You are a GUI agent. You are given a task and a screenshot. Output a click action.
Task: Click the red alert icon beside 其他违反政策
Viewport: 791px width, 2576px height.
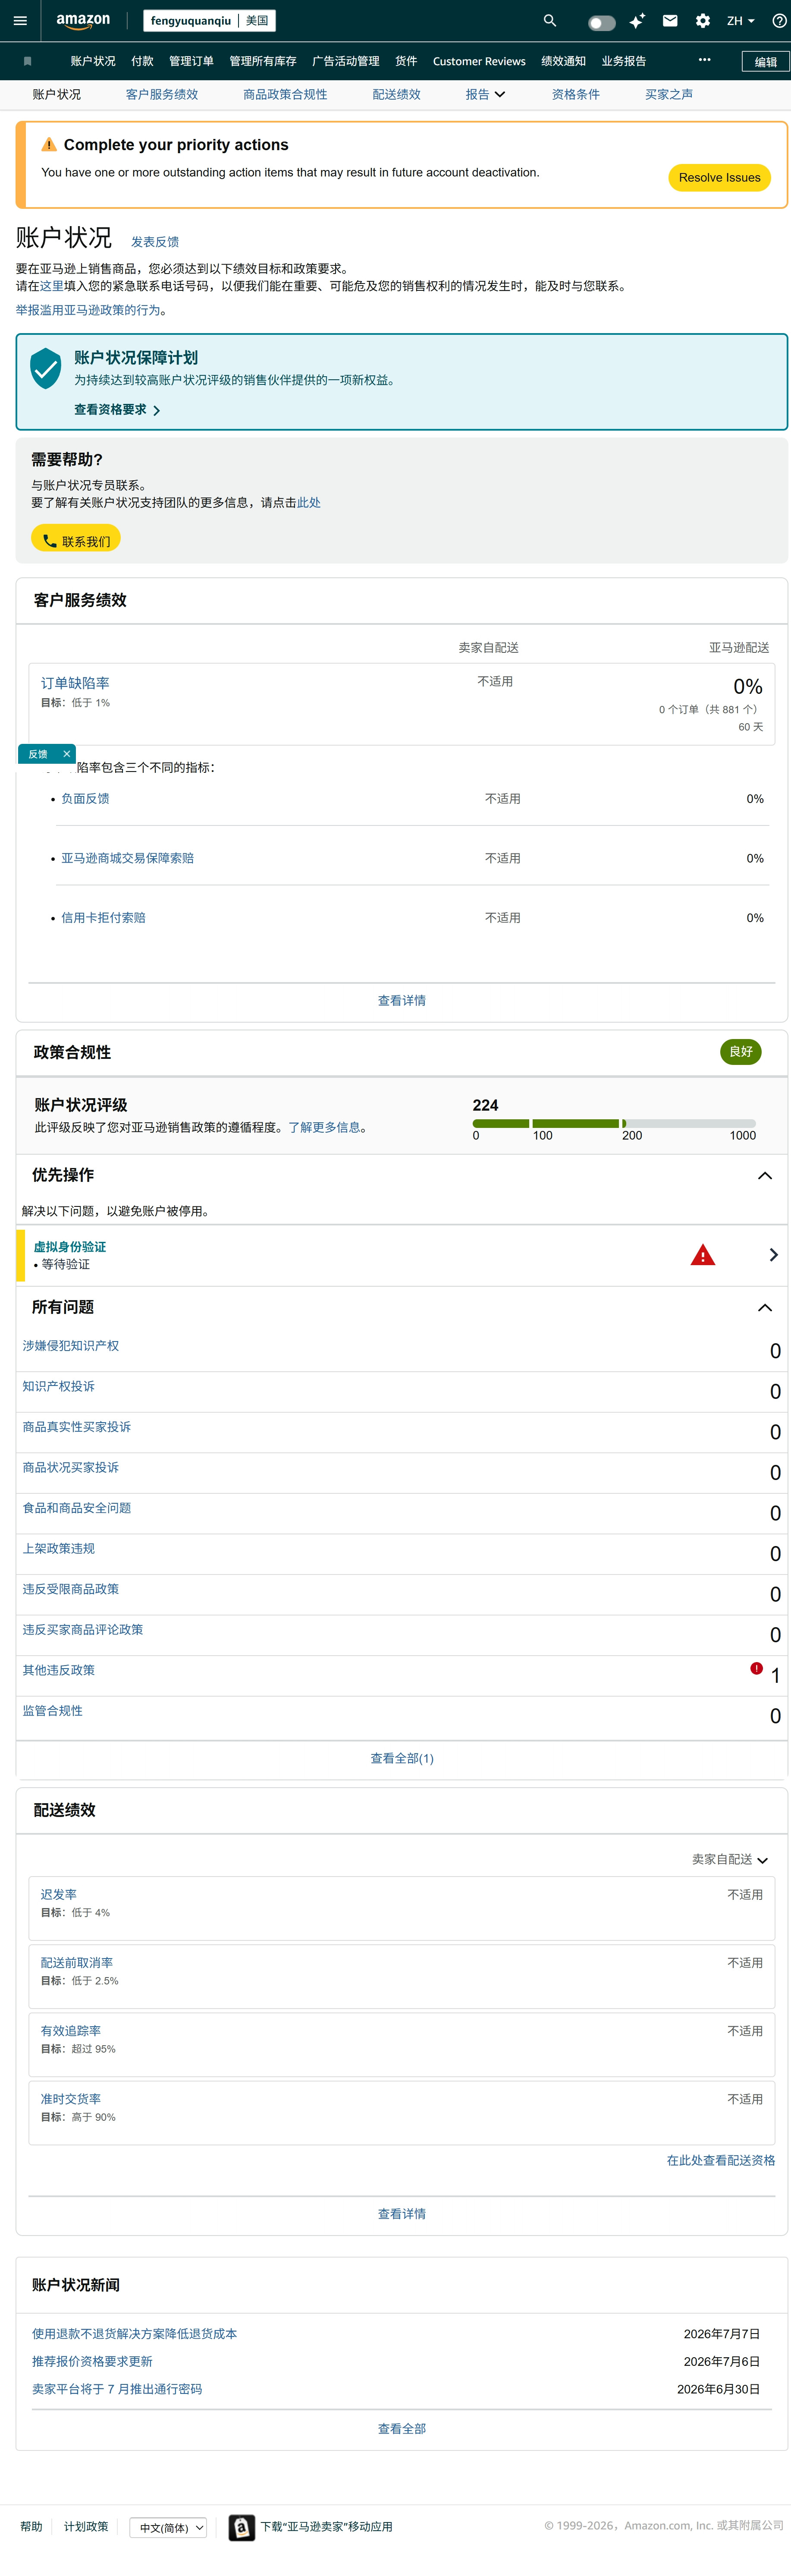757,1668
